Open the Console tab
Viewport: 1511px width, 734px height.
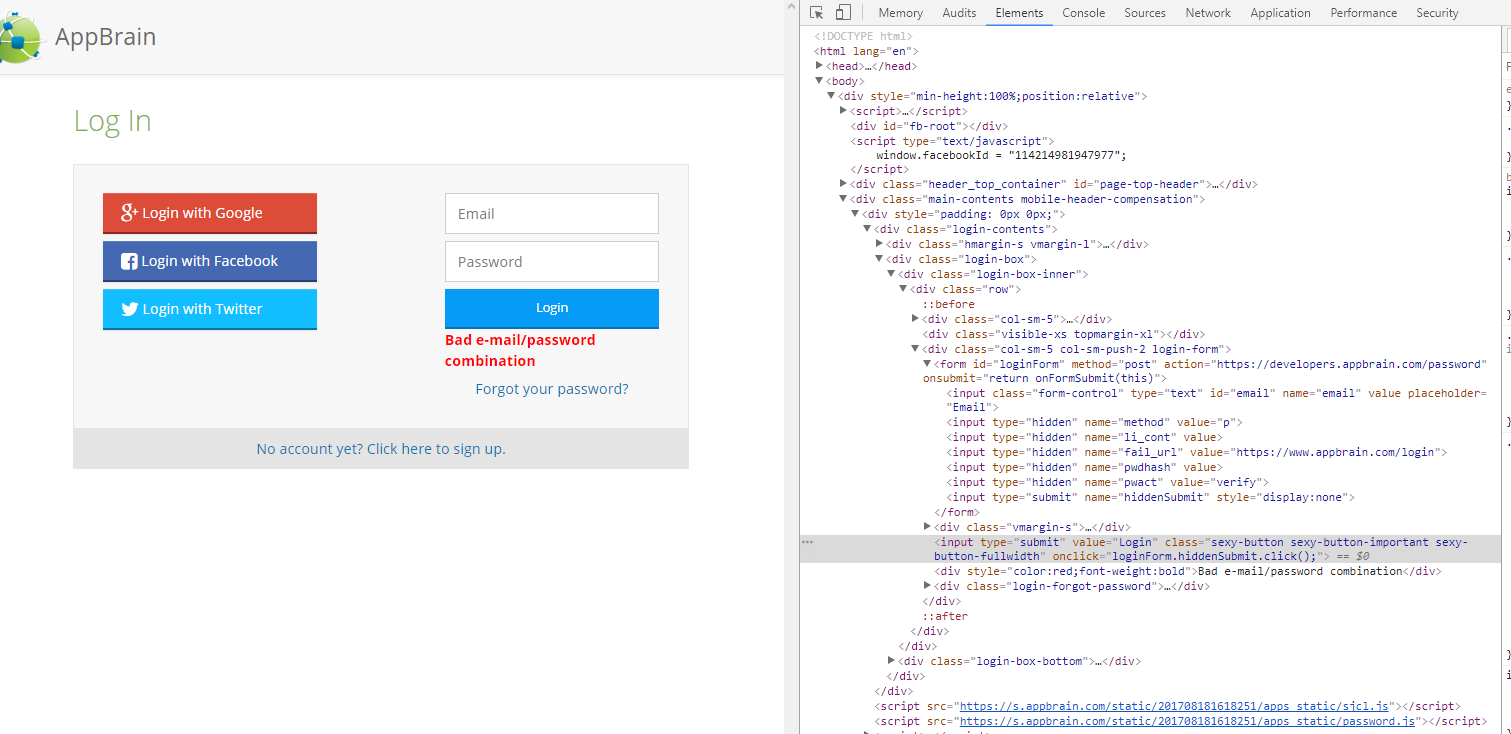point(1083,13)
